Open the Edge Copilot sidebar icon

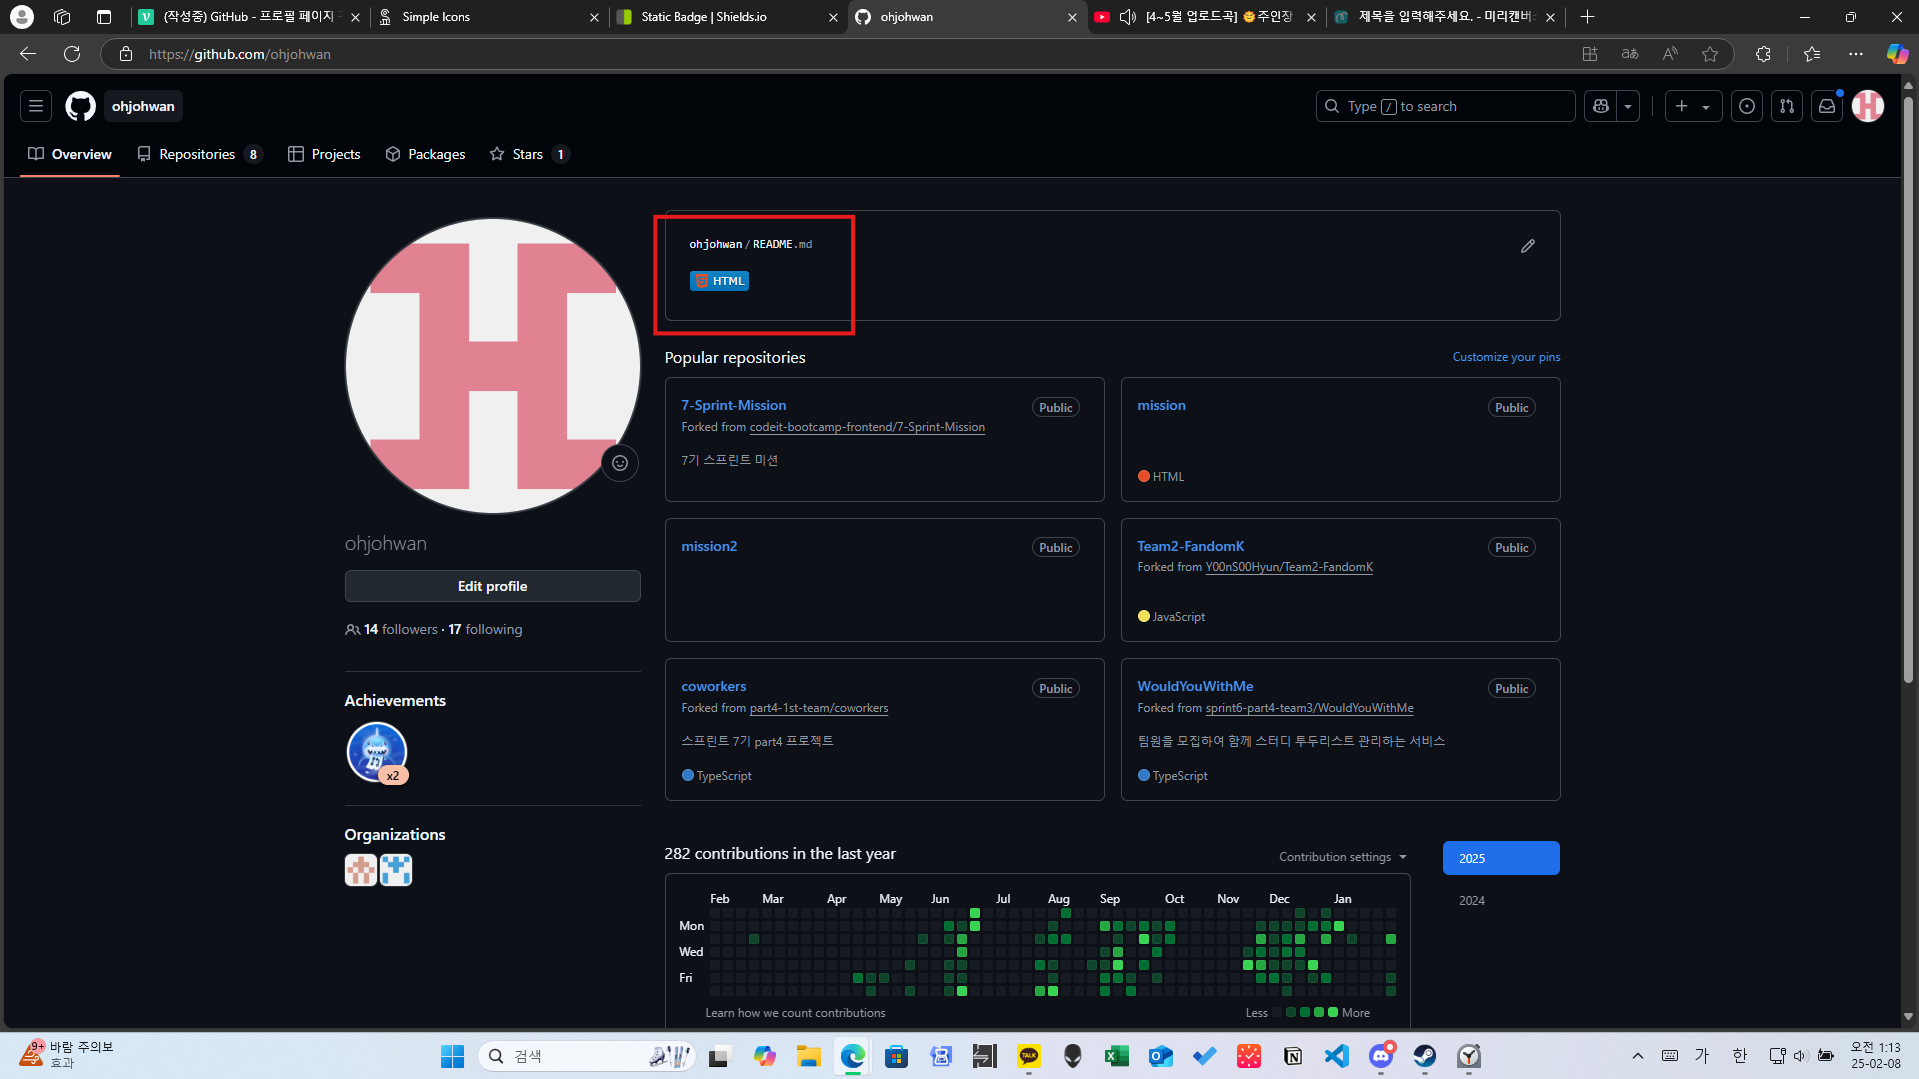[1896, 54]
